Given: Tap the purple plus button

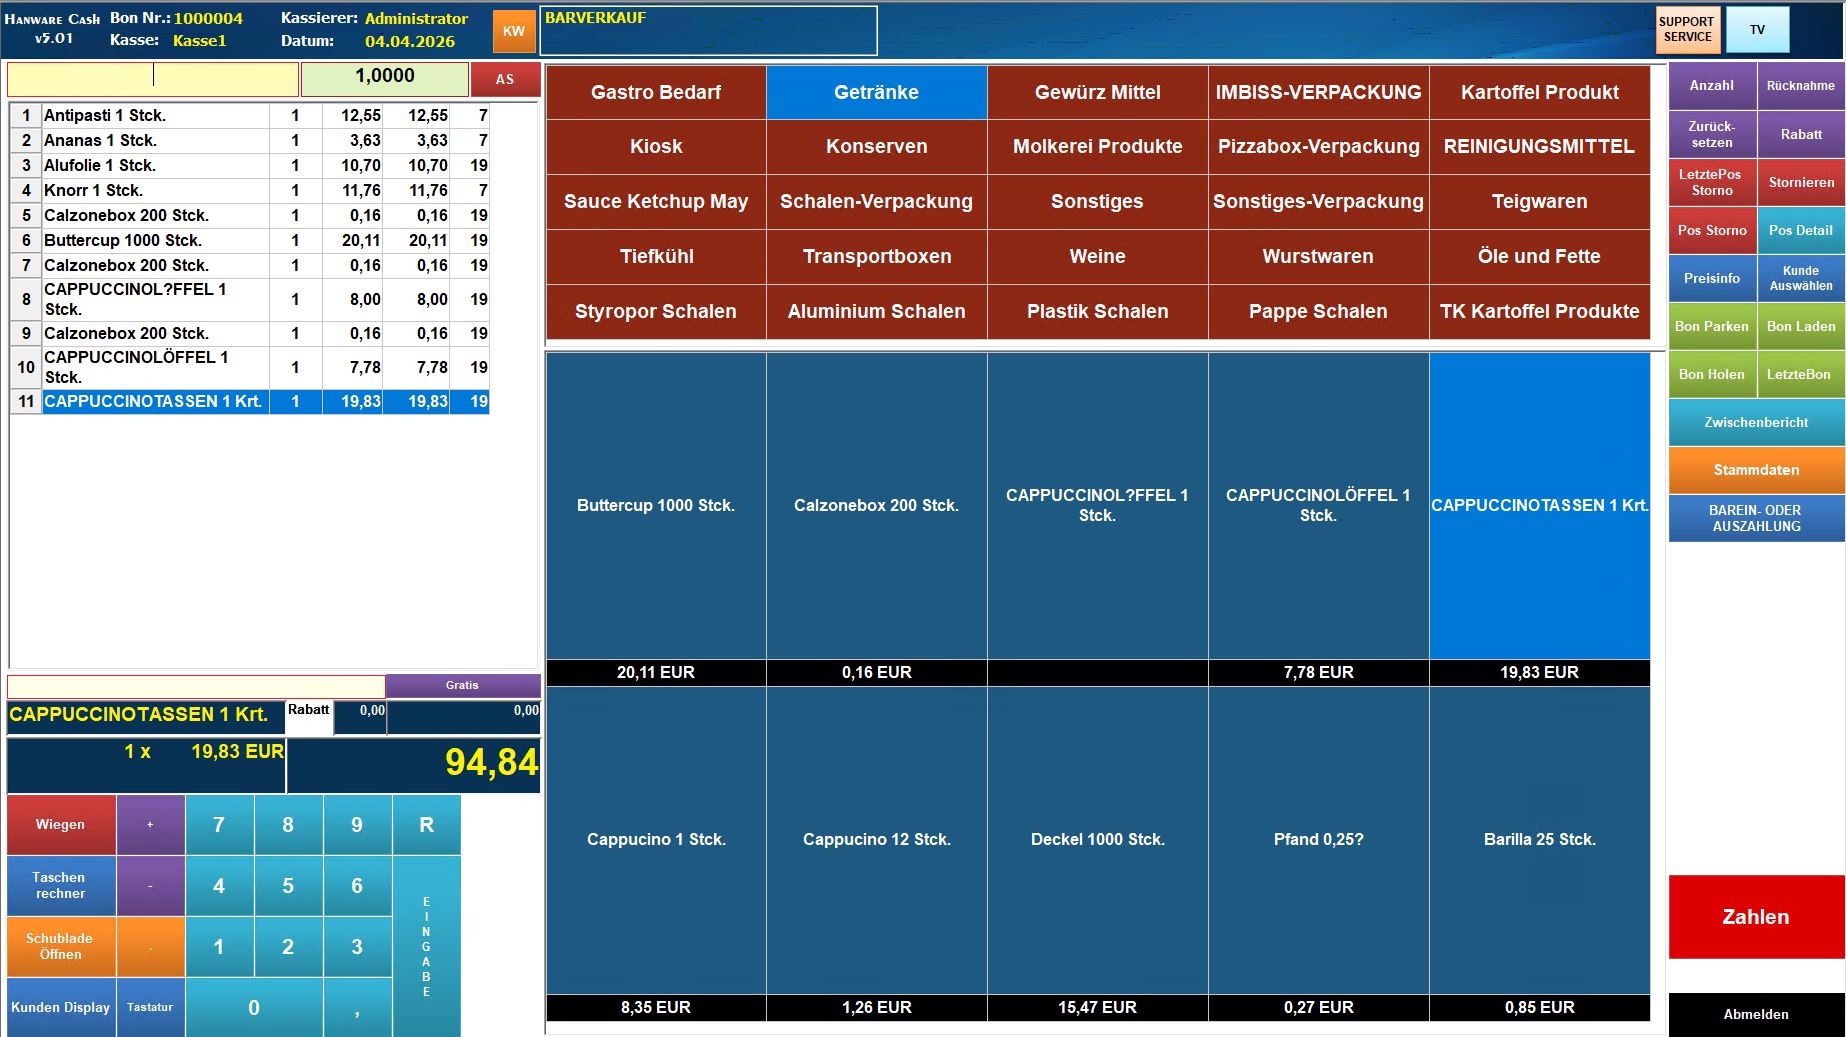Looking at the screenshot, I should click(150, 825).
